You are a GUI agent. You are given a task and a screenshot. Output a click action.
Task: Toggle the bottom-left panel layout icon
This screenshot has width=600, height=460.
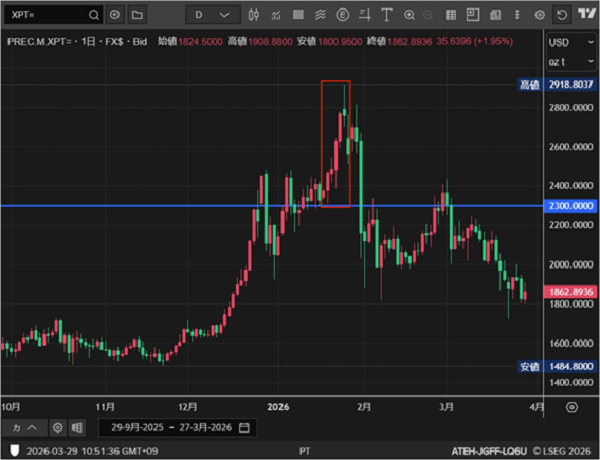pos(78,428)
